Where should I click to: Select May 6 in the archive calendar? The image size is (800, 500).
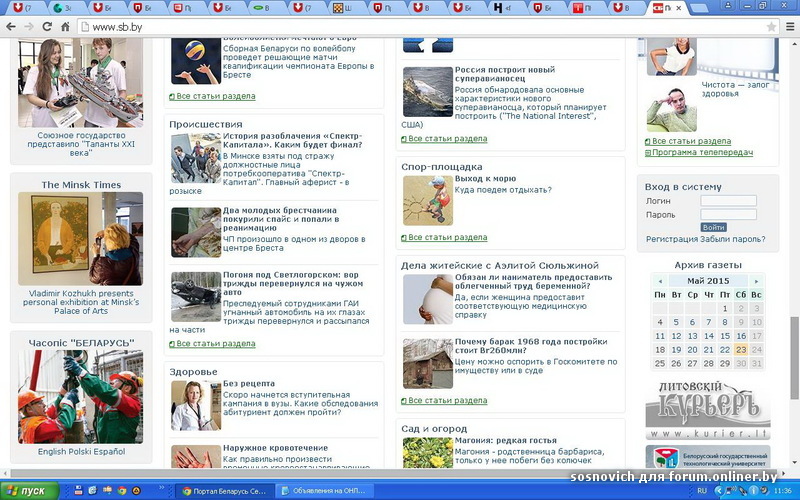tap(692, 322)
